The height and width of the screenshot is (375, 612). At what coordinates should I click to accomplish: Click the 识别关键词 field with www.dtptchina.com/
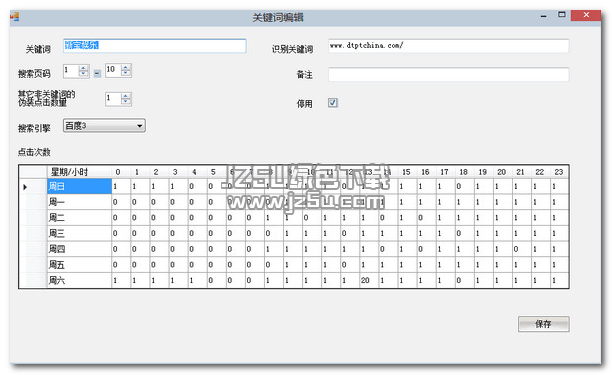[448, 46]
